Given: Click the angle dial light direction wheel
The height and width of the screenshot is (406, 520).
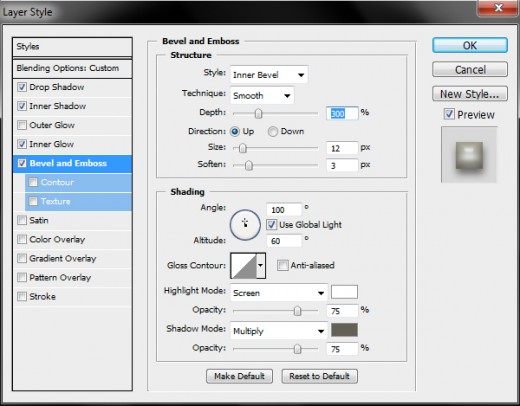Looking at the screenshot, I should pos(245,225).
